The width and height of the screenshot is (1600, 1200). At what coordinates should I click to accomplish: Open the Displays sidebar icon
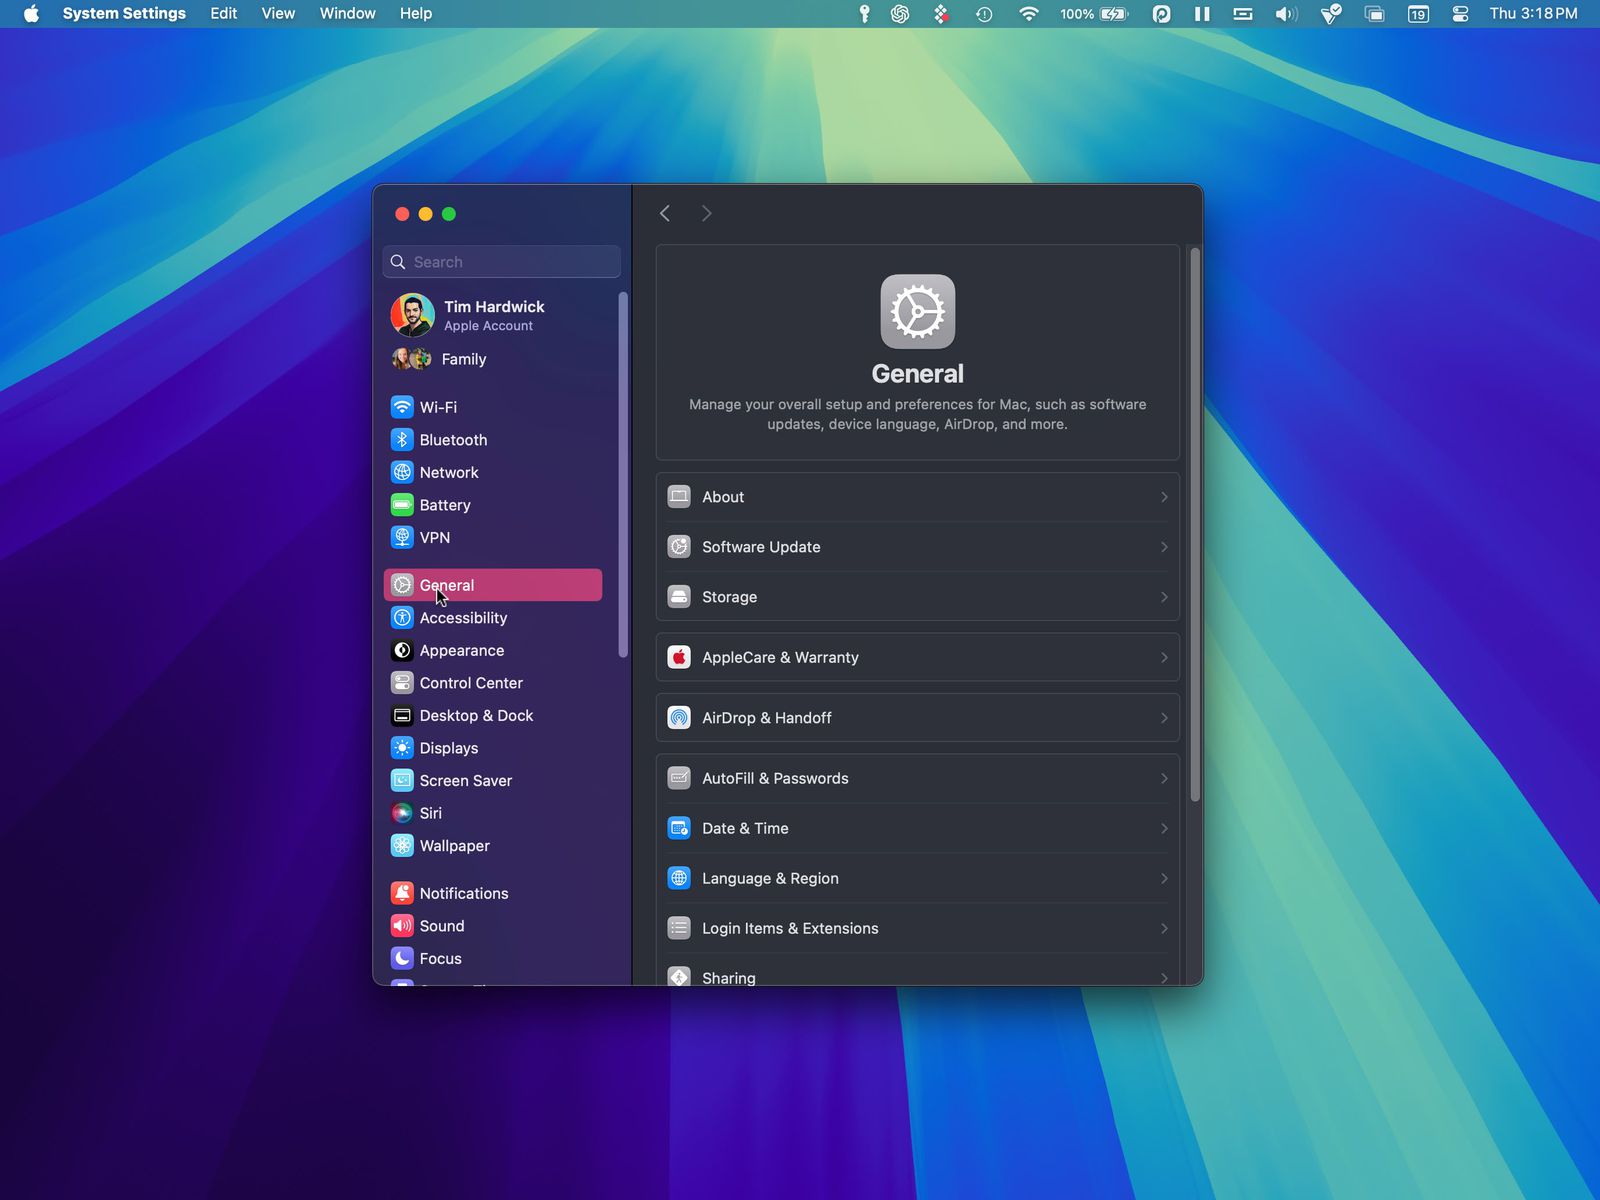click(x=402, y=748)
